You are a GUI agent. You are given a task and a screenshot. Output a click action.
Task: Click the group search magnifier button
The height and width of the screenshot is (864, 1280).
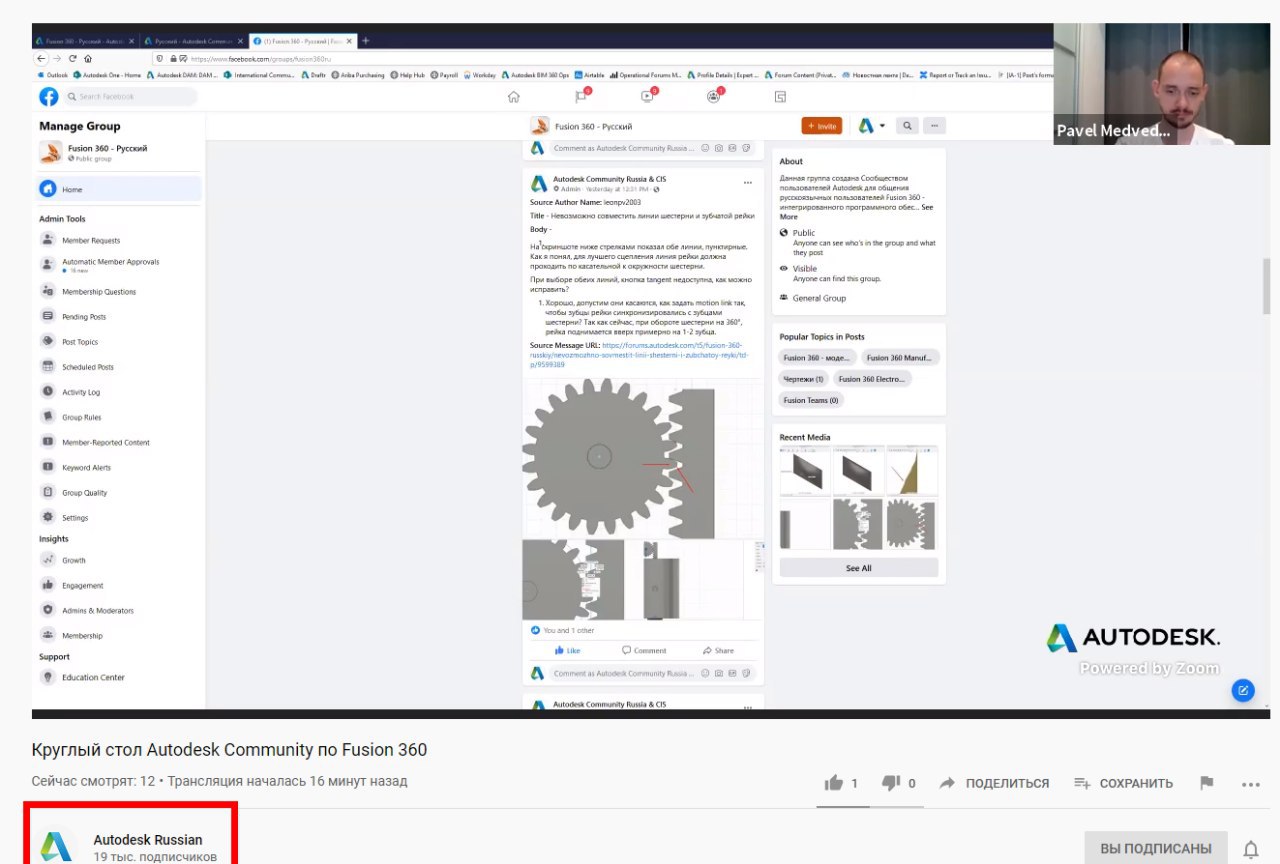click(907, 126)
